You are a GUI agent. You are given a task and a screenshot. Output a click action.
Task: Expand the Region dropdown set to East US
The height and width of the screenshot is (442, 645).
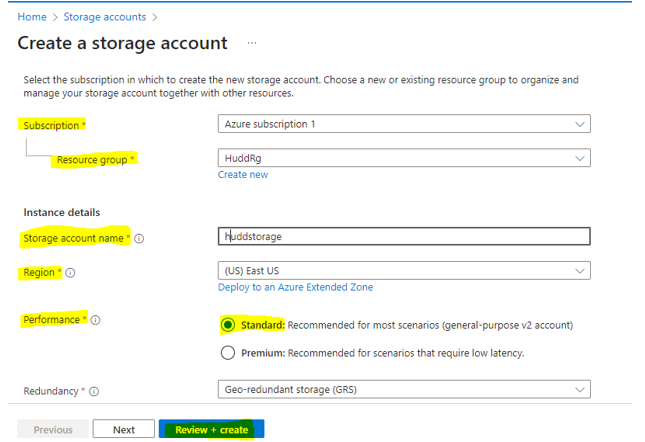pyautogui.click(x=403, y=270)
